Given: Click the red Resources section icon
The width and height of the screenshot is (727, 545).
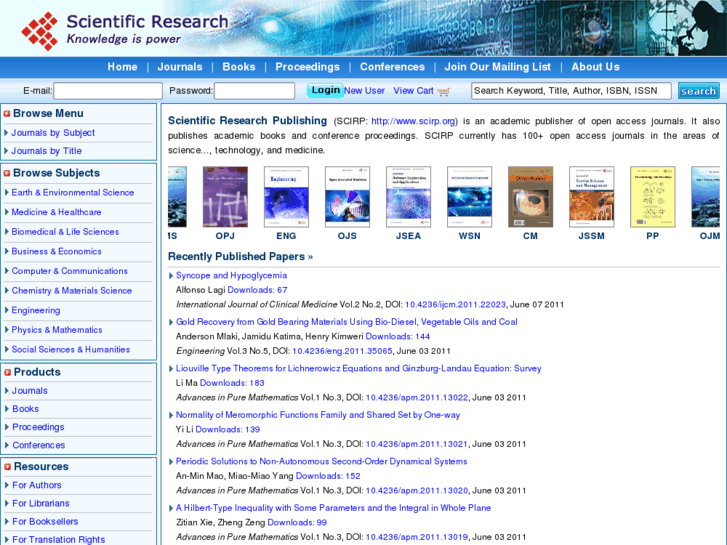Looking at the screenshot, I should [x=7, y=467].
